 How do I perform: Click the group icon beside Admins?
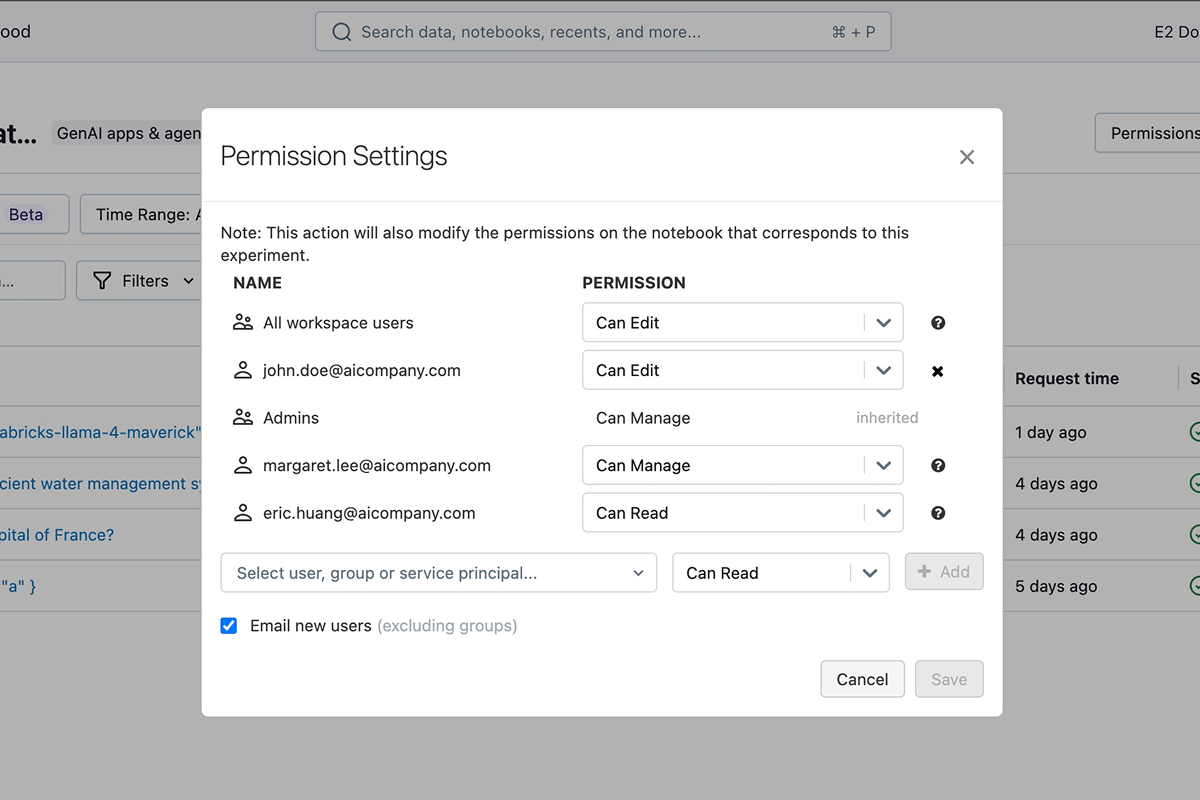243,418
